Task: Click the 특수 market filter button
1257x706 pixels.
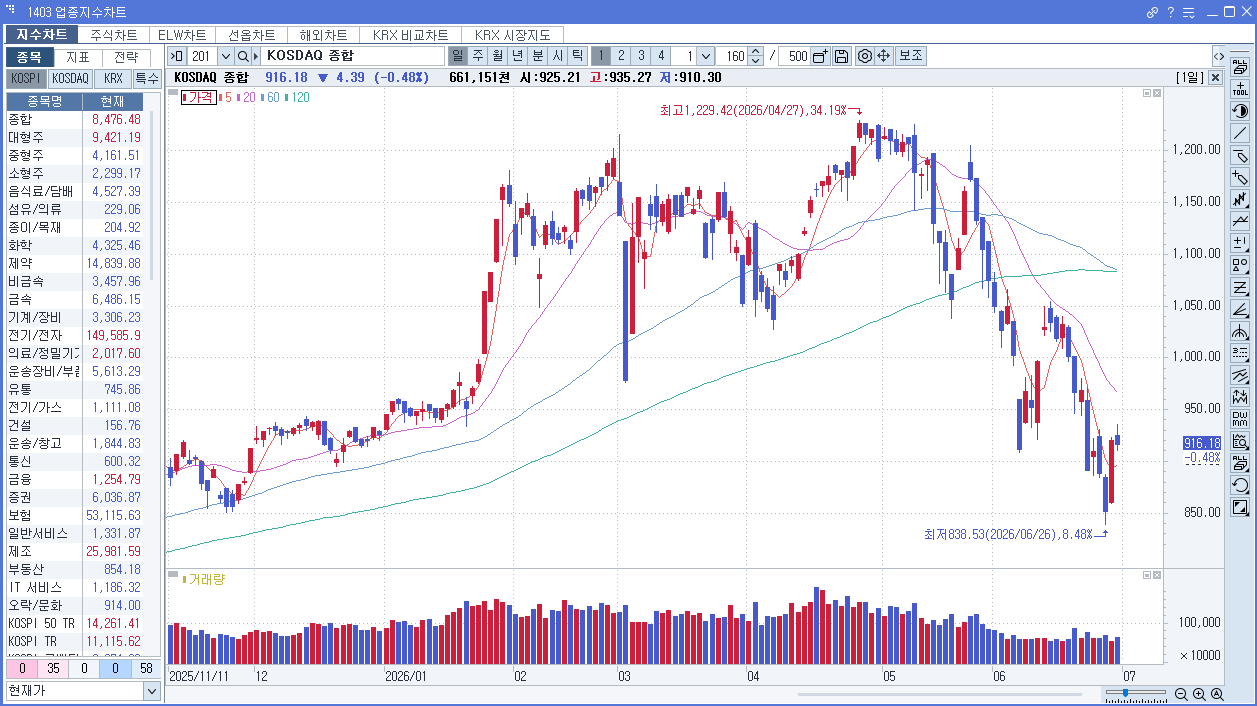Action: (147, 78)
